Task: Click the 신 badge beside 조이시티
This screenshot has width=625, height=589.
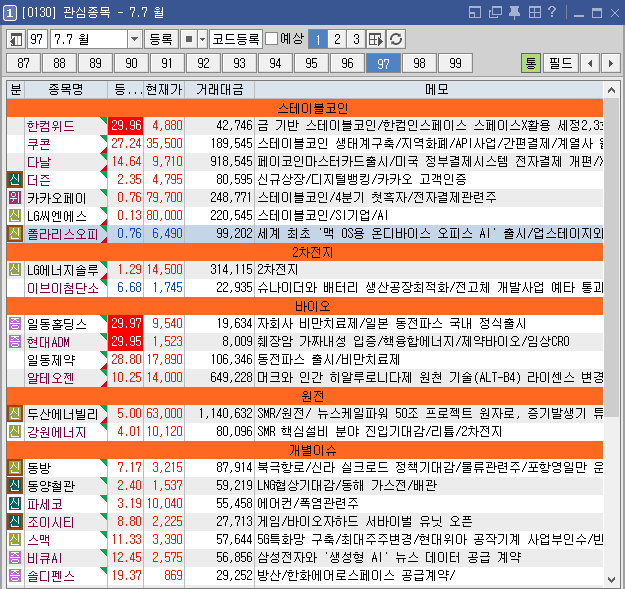Action: [x=15, y=522]
